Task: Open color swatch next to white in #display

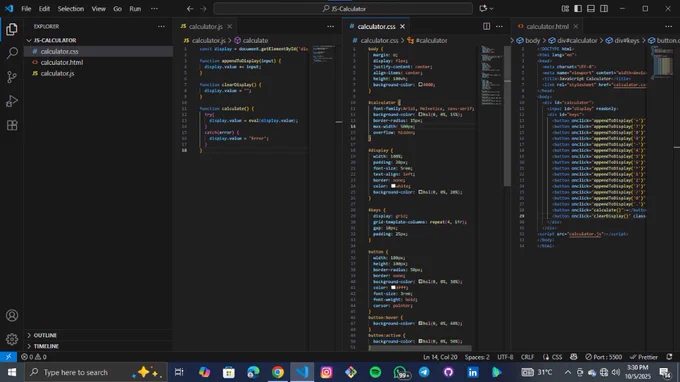Action: pyautogui.click(x=393, y=186)
